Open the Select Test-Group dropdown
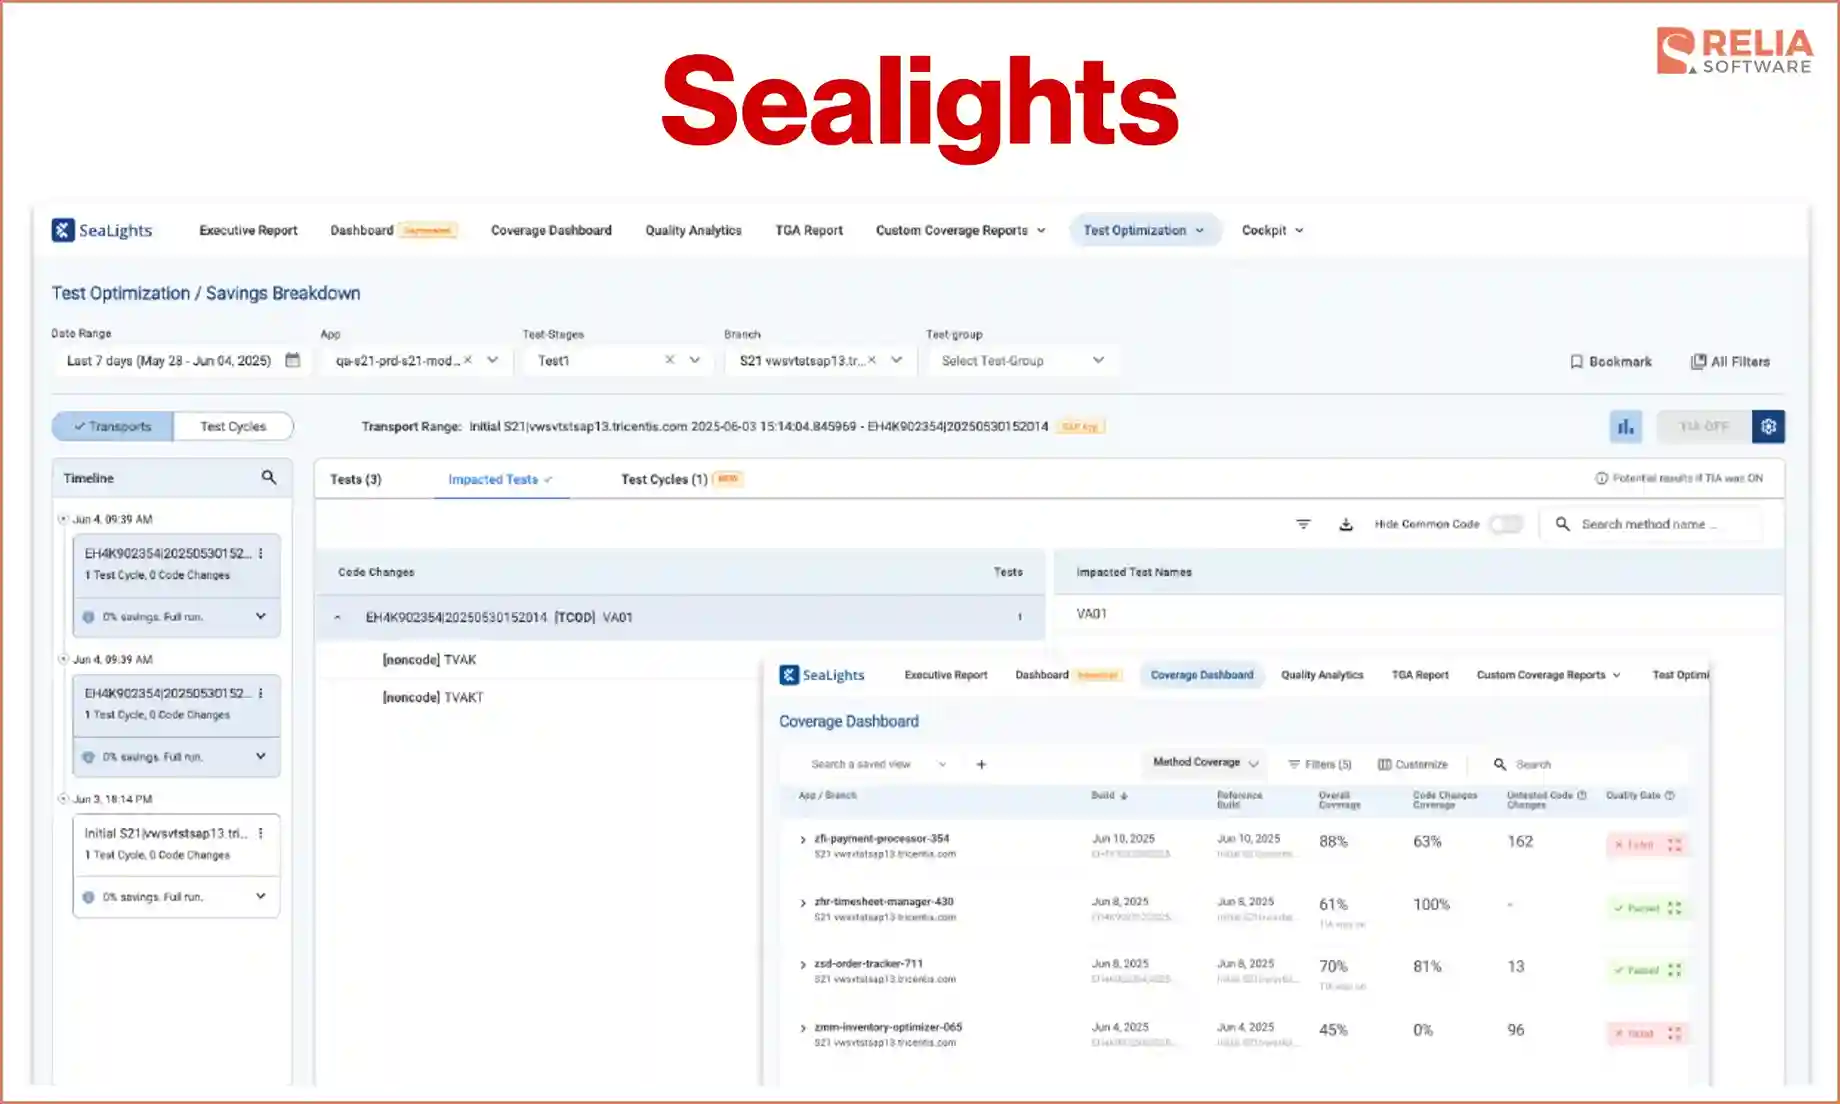The image size is (1840, 1104). pyautogui.click(x=1022, y=360)
